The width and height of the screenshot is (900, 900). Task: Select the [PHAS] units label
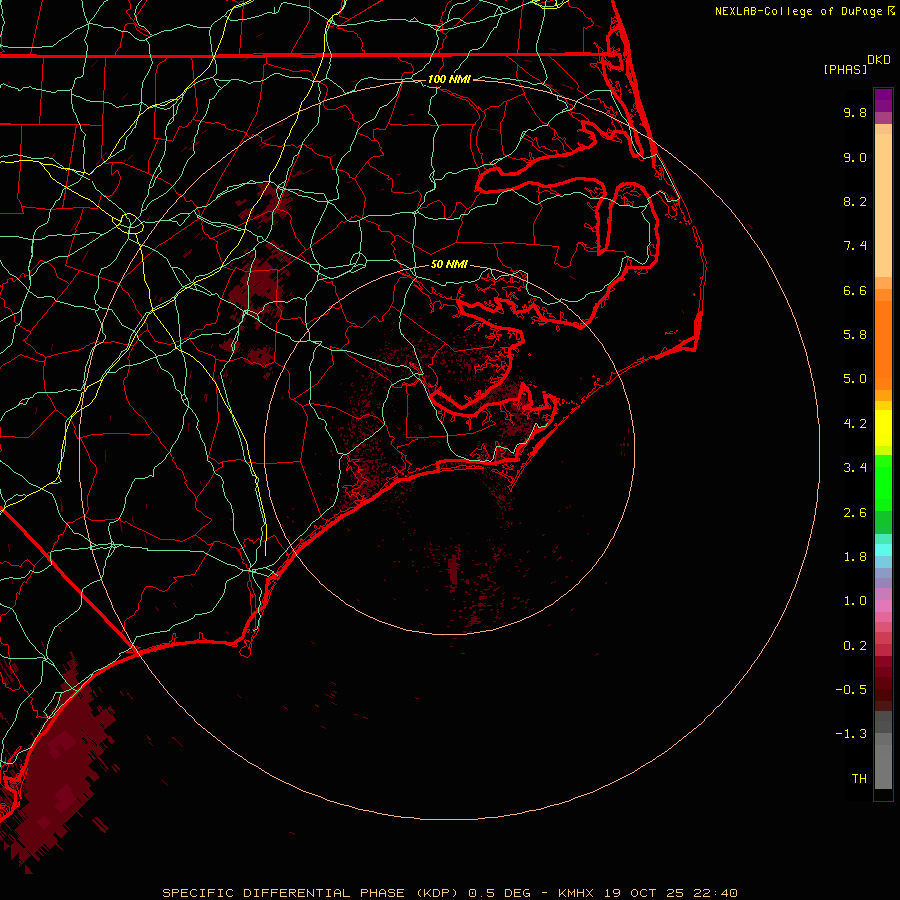845,70
